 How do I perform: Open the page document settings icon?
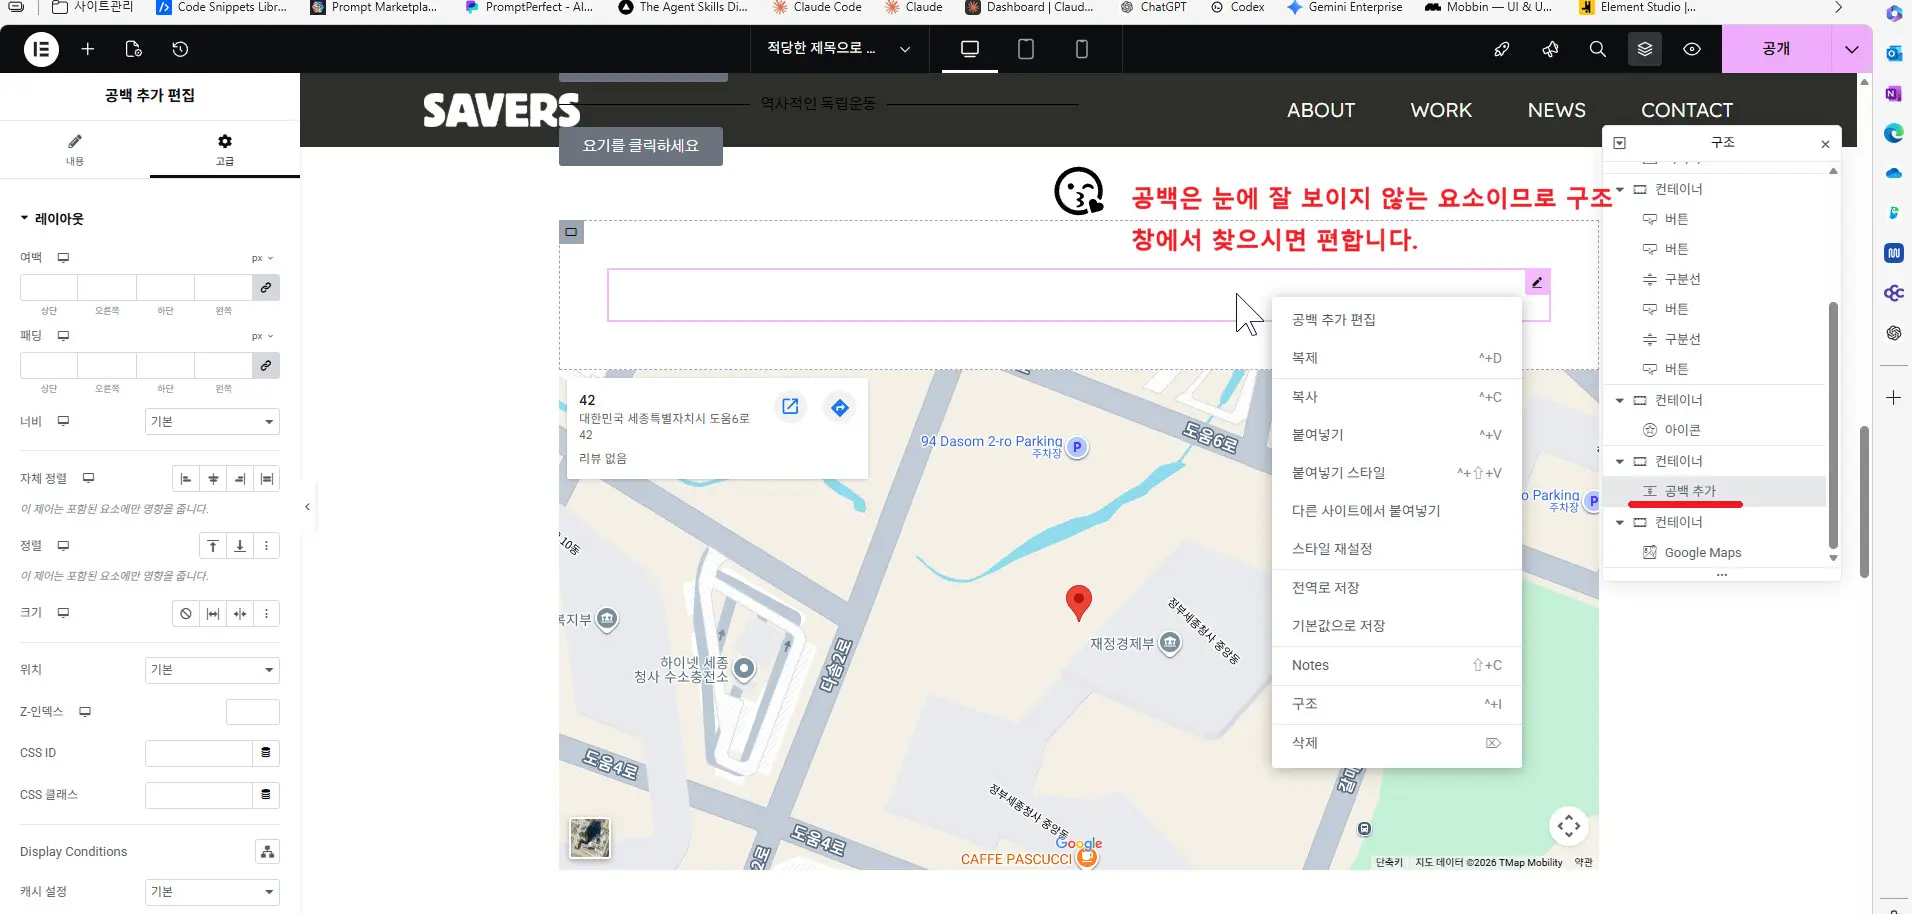click(x=134, y=49)
